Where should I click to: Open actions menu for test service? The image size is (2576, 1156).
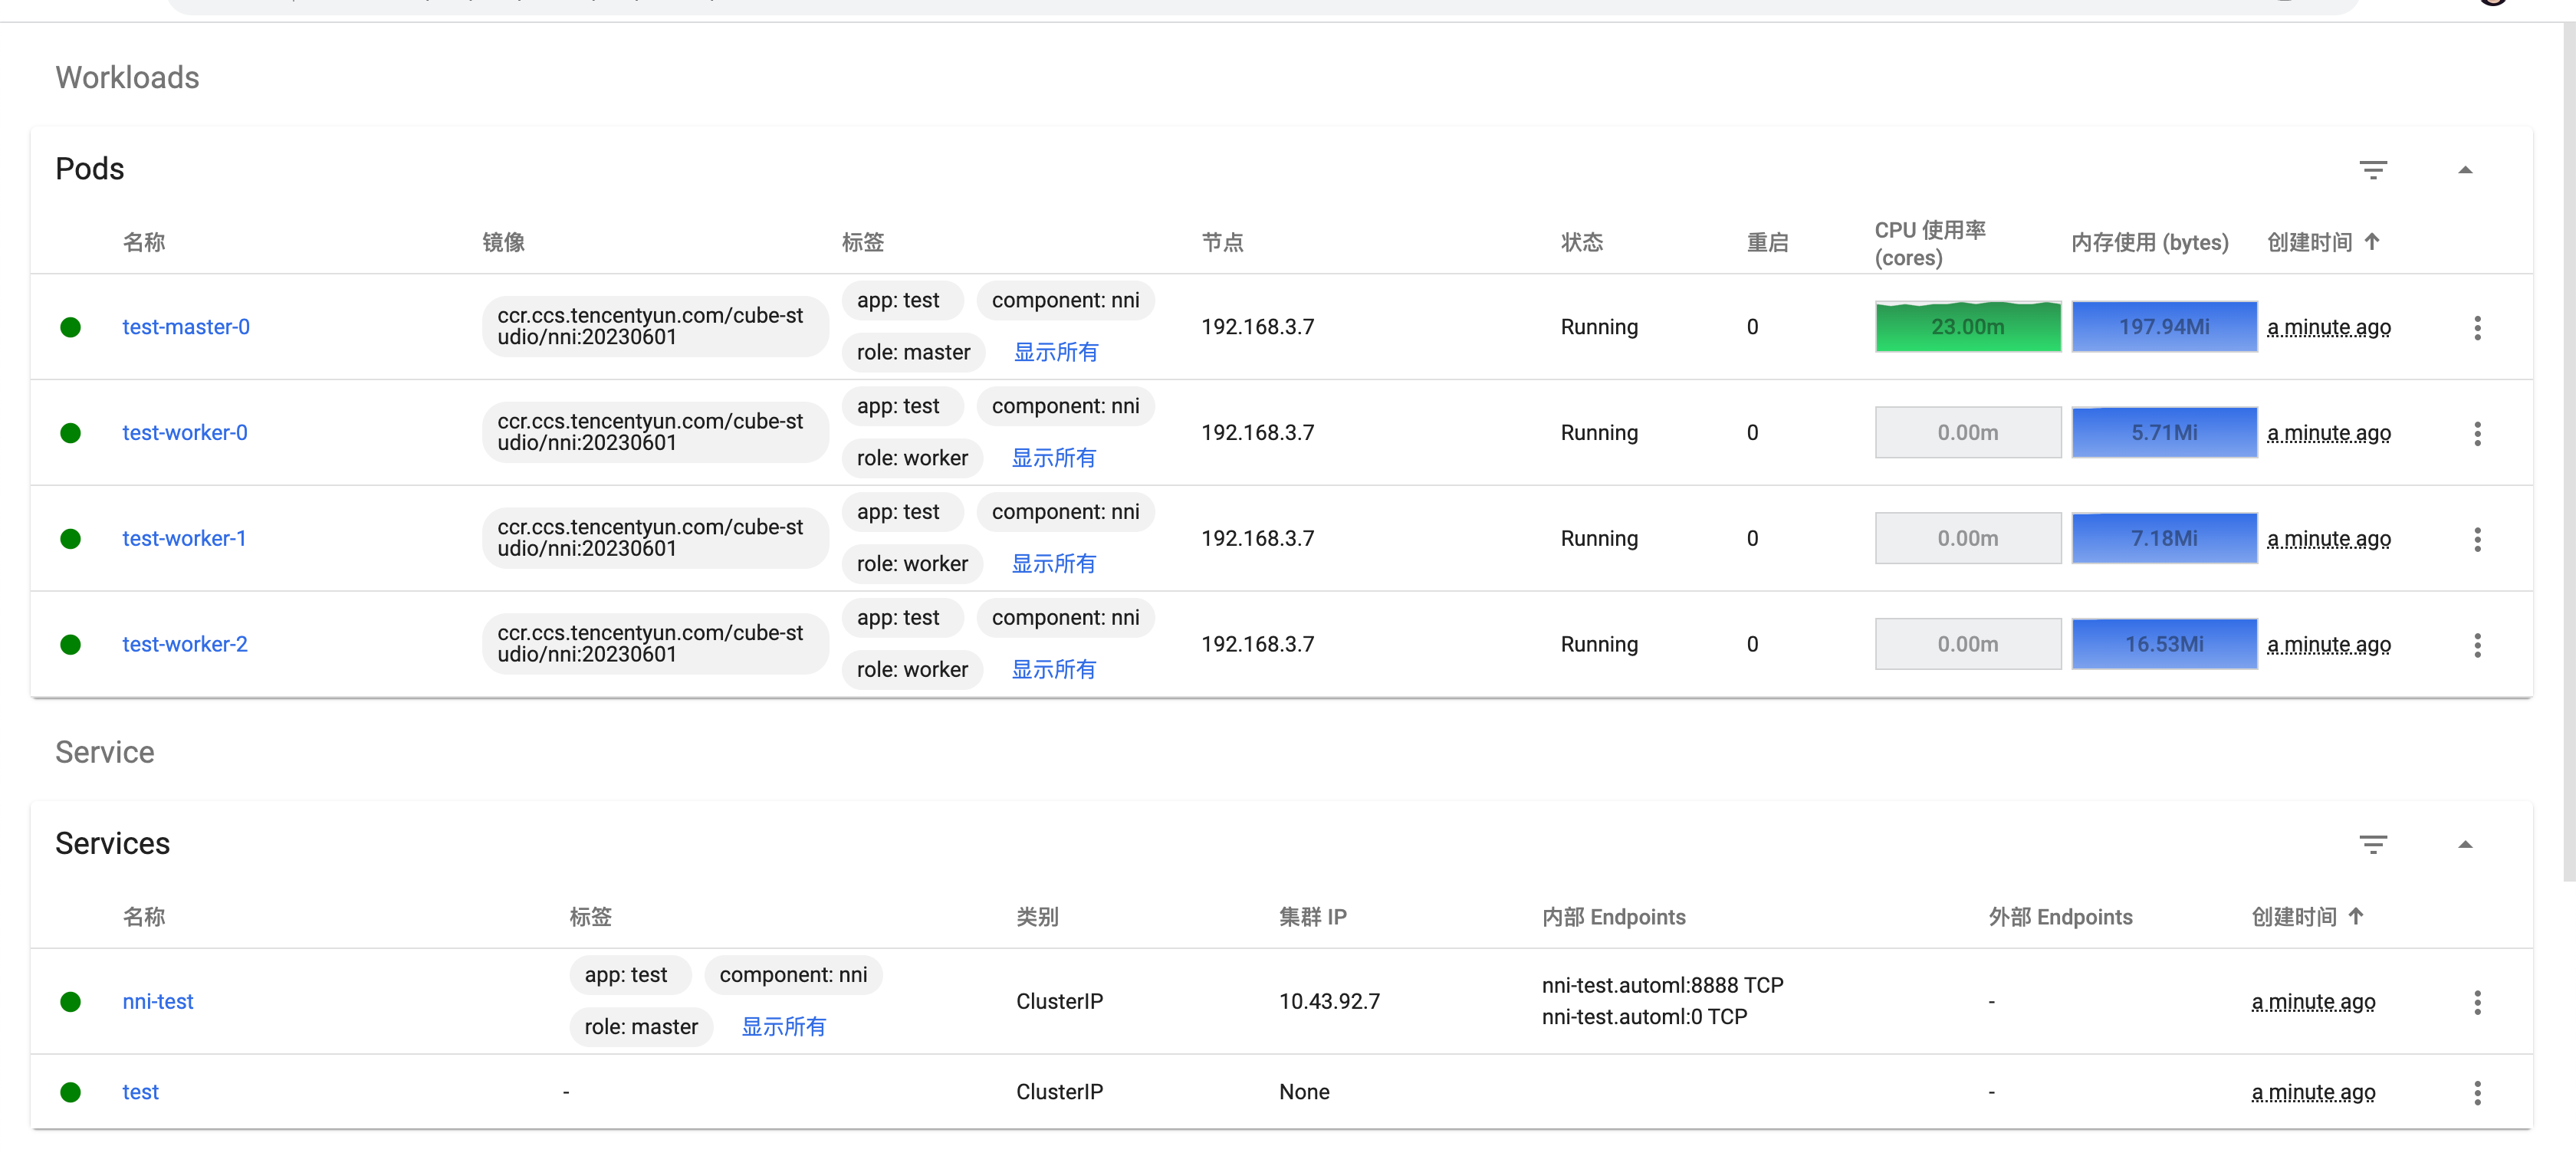[x=2477, y=1092]
